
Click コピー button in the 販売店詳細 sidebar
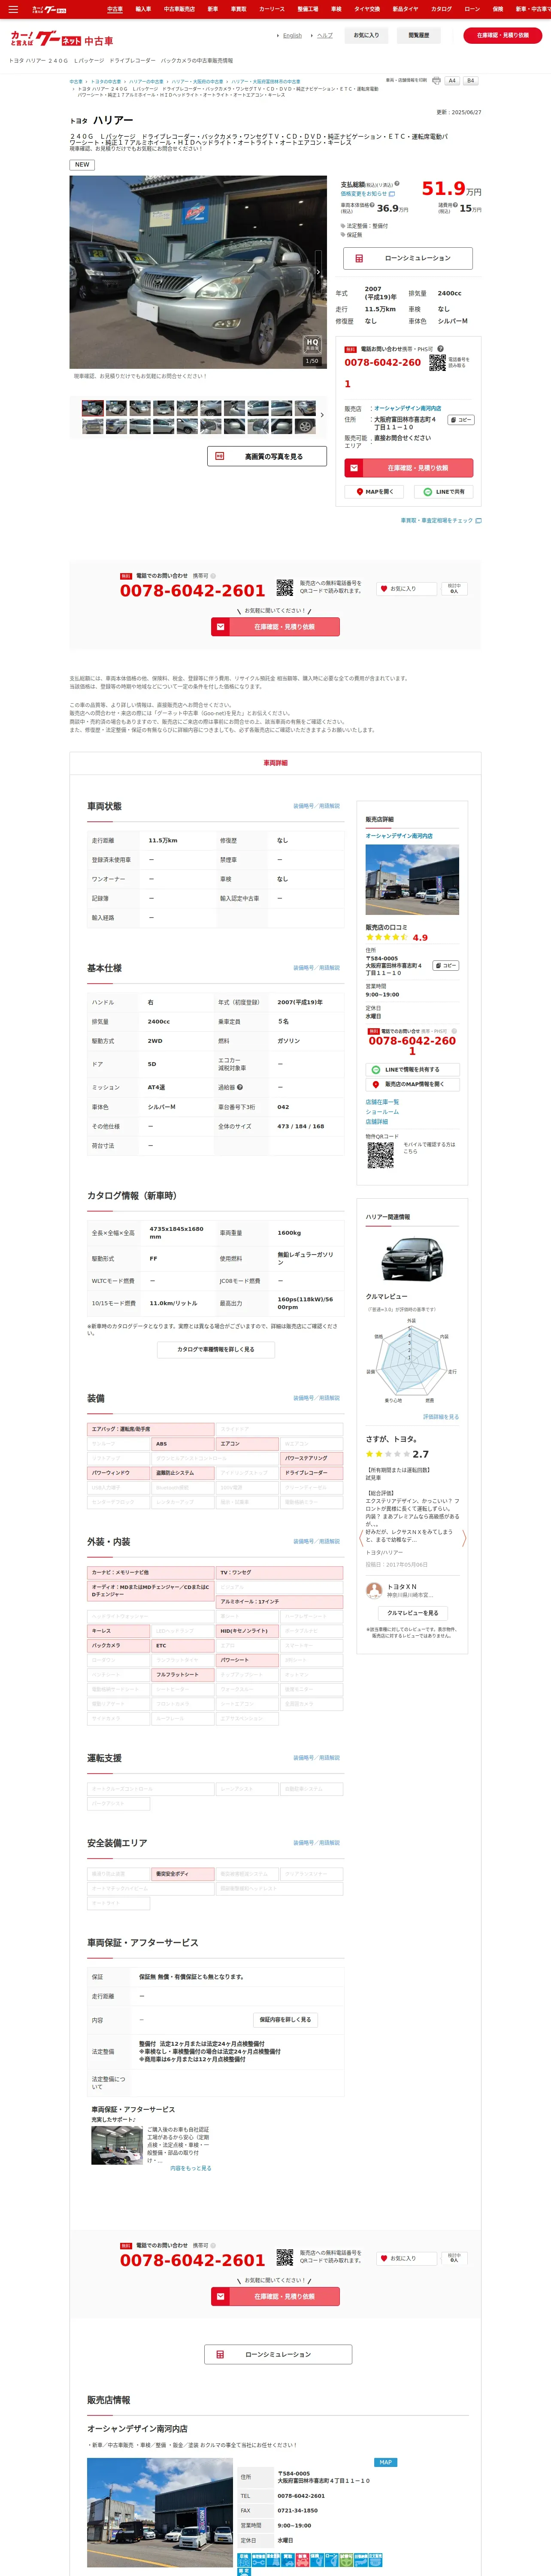[446, 966]
